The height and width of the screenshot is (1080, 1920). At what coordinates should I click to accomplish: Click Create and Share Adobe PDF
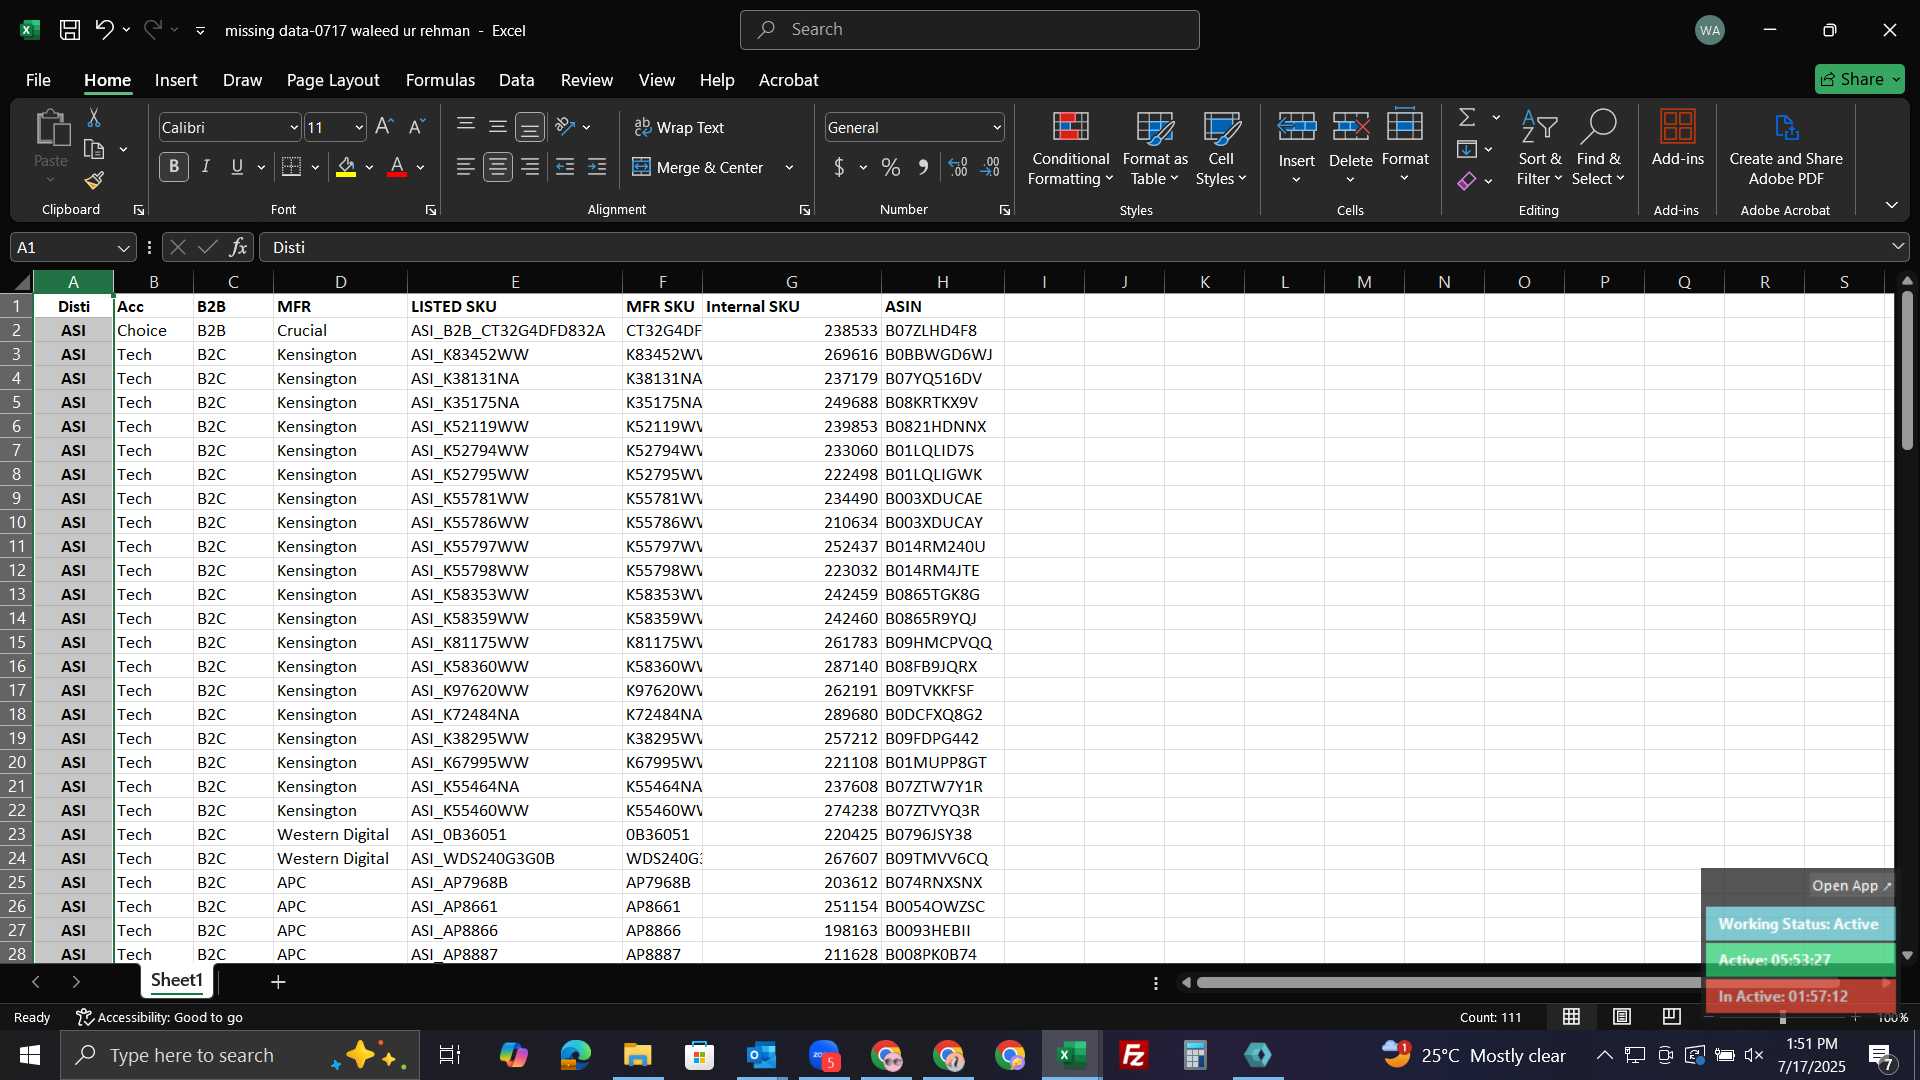pyautogui.click(x=1786, y=148)
